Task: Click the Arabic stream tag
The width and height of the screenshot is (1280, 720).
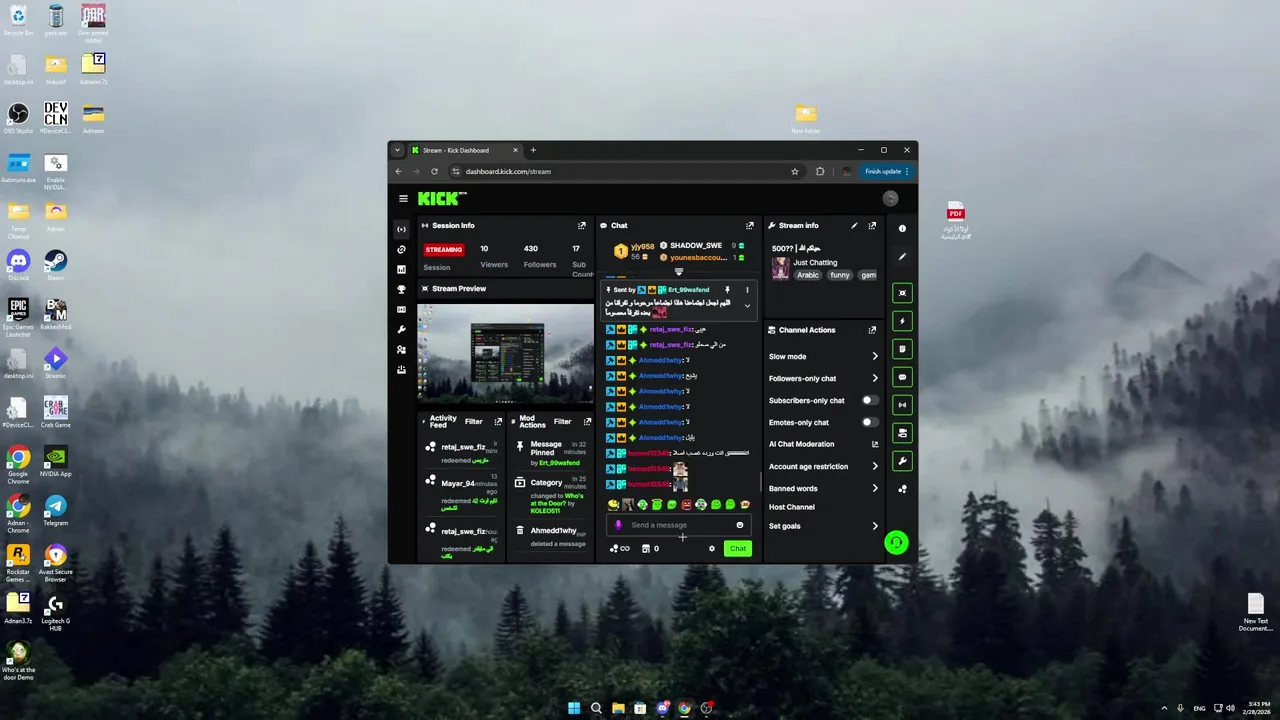Action: [x=808, y=275]
